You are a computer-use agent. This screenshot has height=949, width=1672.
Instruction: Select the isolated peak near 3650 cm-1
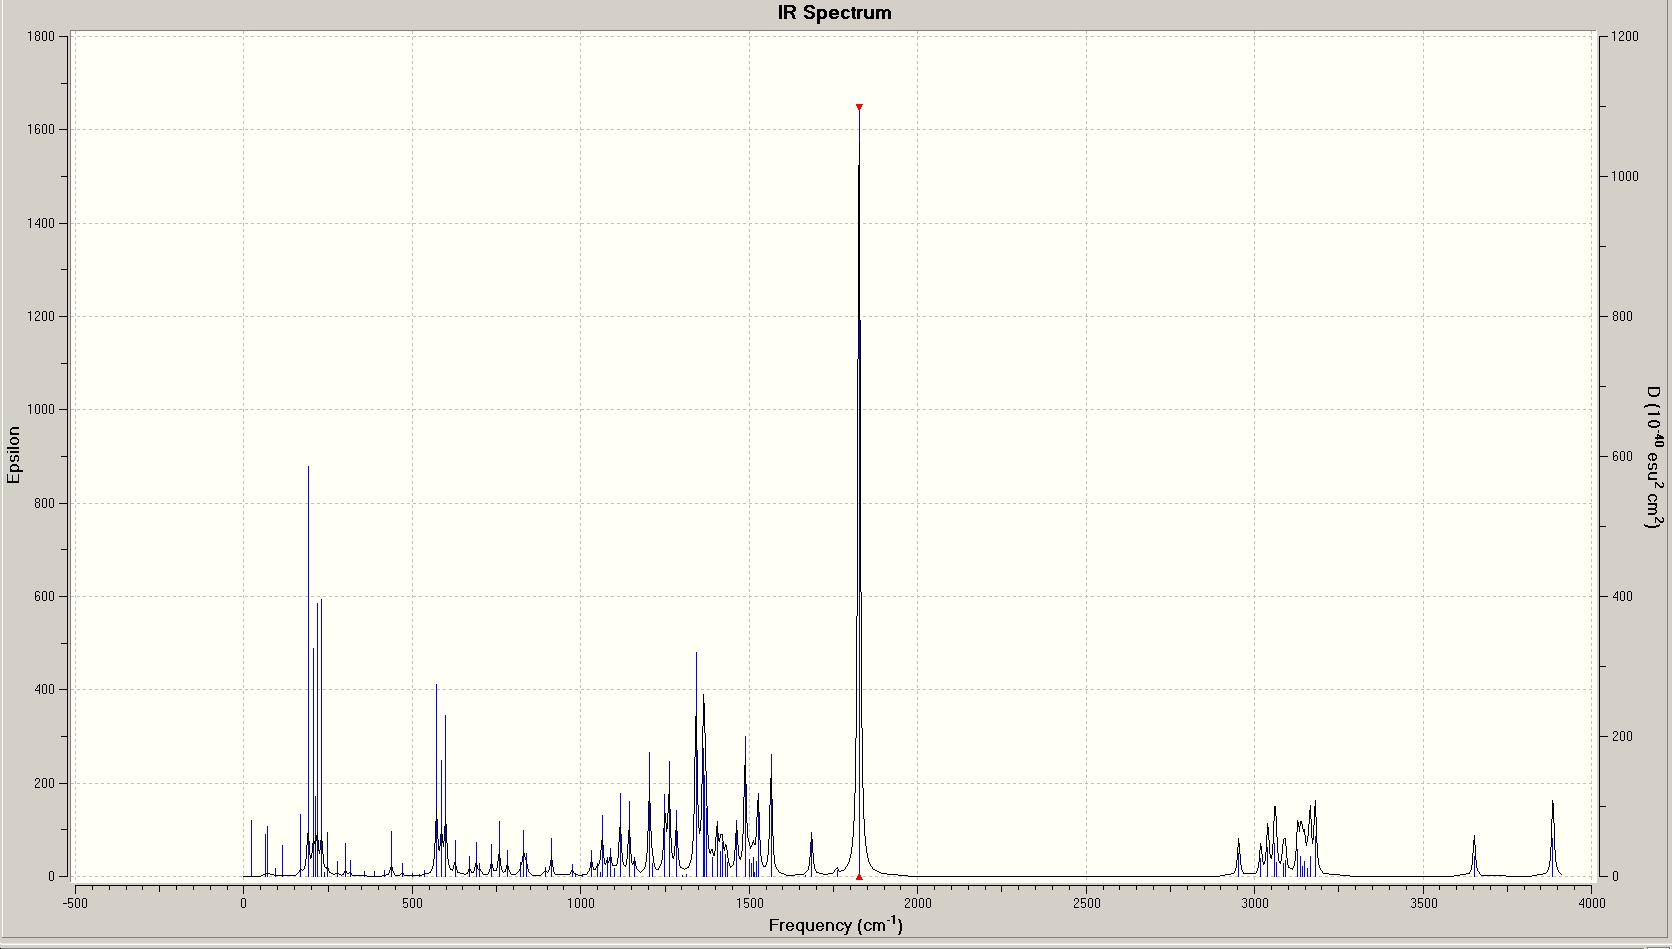coord(1474,856)
